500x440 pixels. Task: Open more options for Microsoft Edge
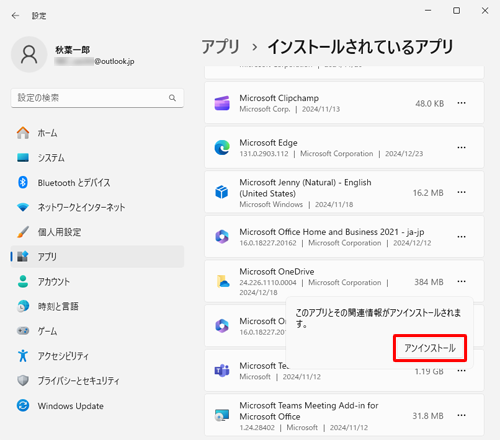point(461,147)
